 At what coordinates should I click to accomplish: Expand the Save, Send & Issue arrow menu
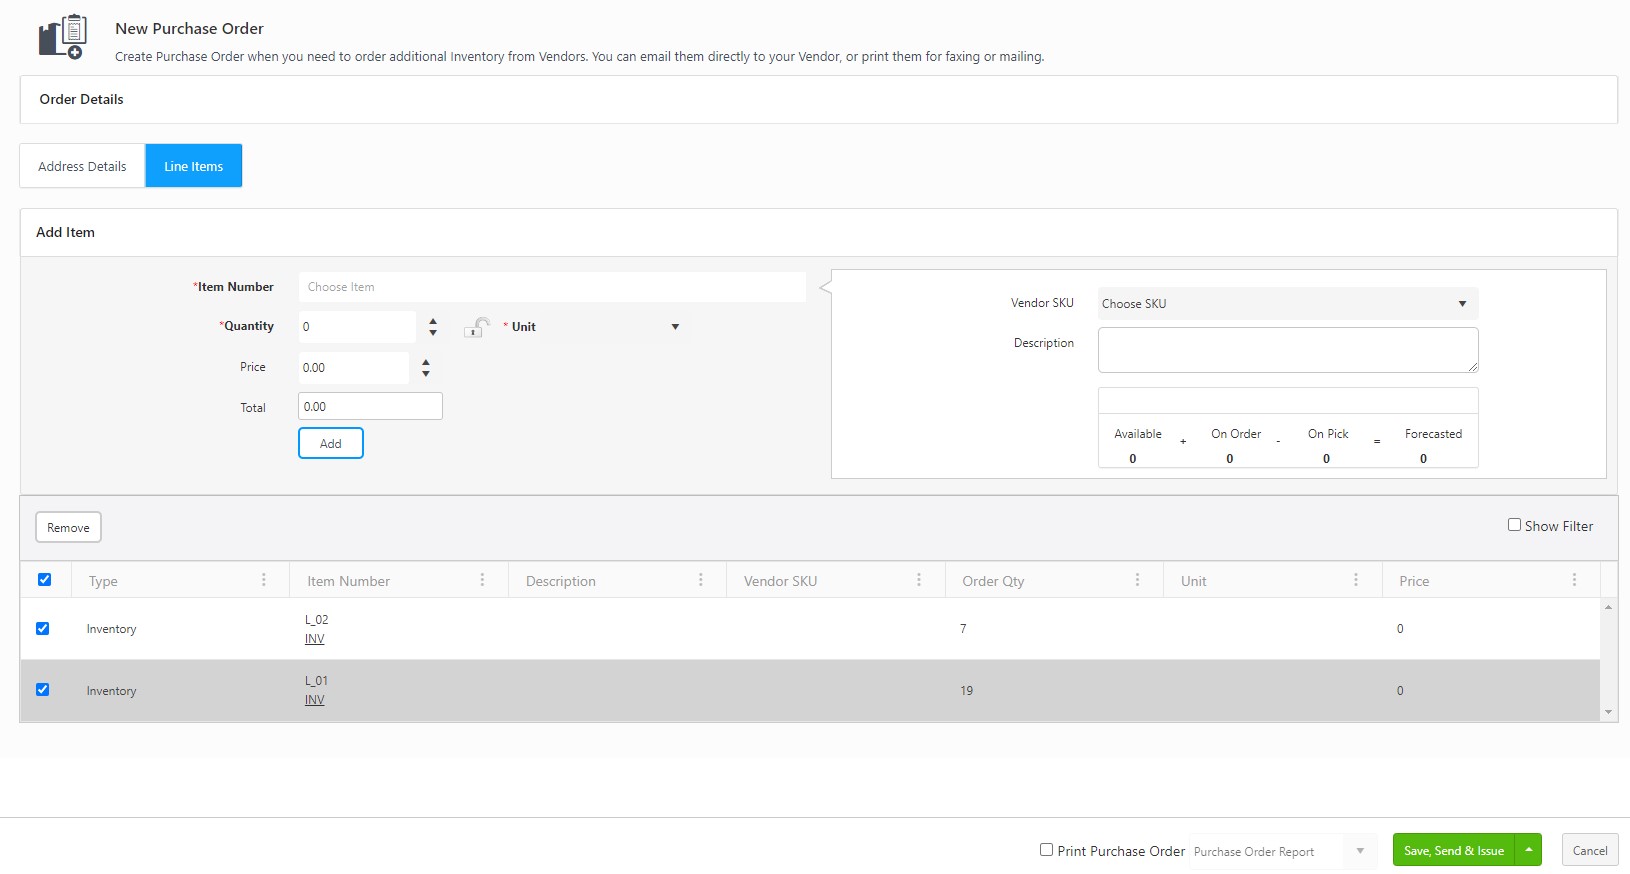1528,850
